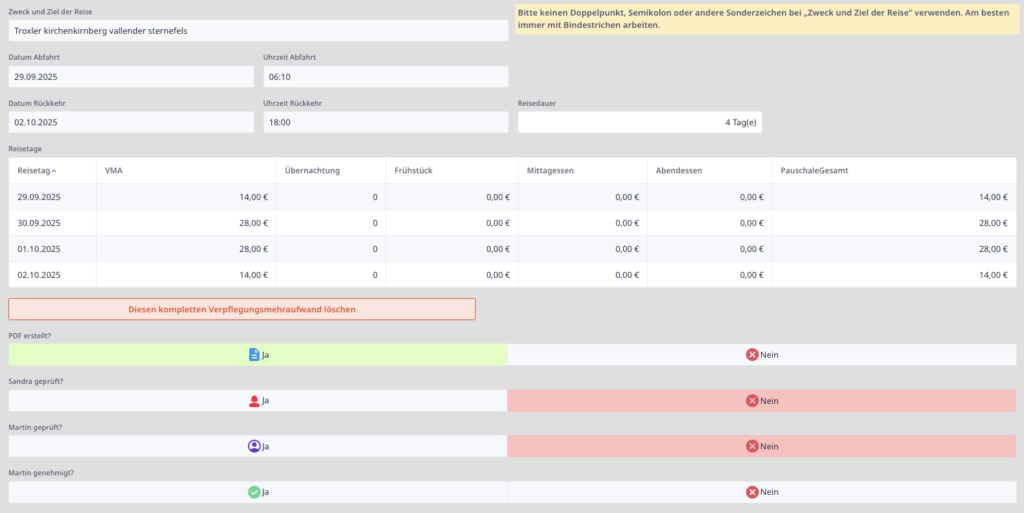This screenshot has width=1024, height=513.
Task: Click Mittagessen amount in 30.09.2025 row
Action: (x=583, y=223)
